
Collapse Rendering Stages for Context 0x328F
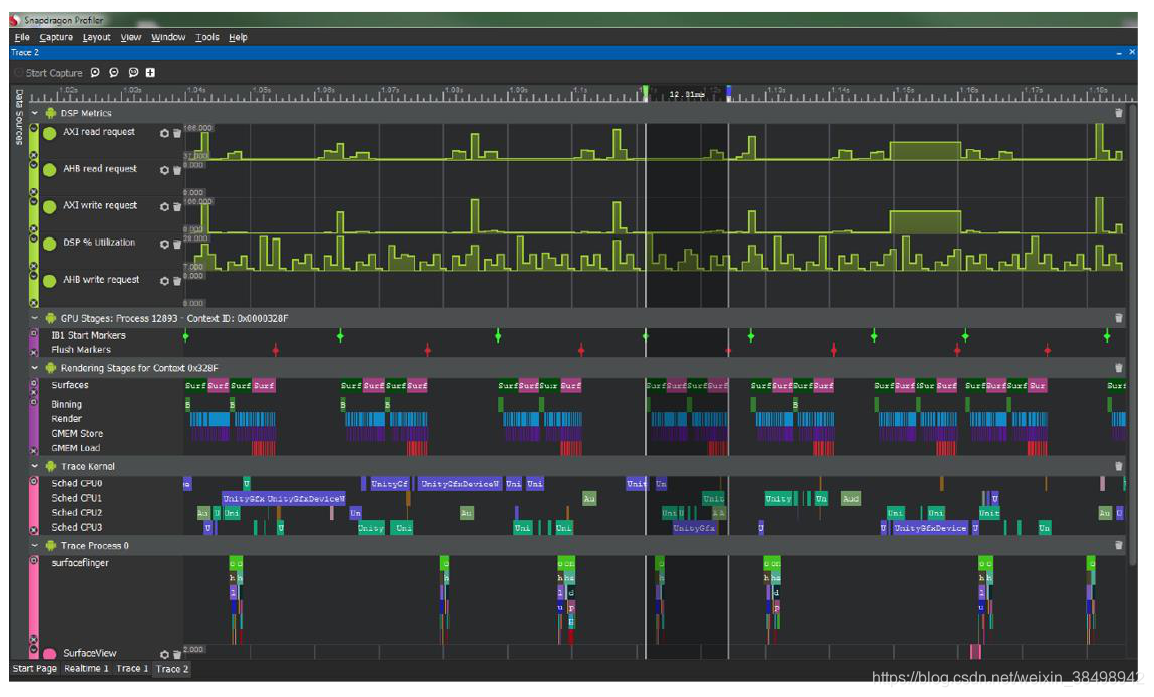[35, 368]
